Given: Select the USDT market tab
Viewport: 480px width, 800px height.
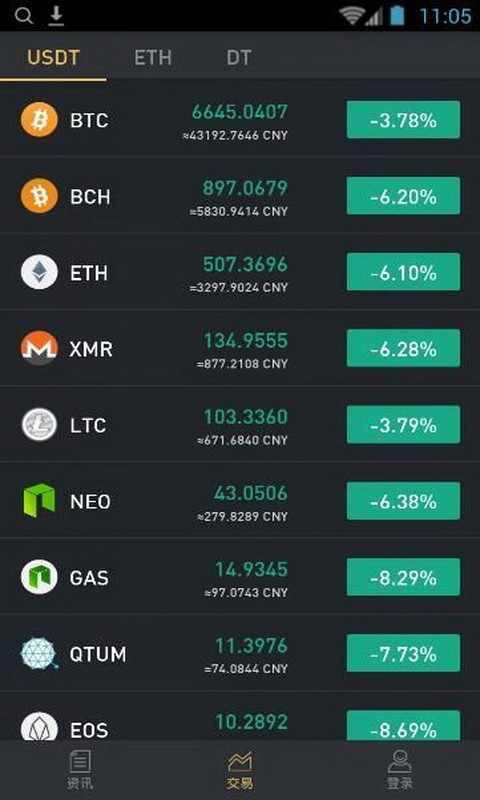Looking at the screenshot, I should [54, 58].
